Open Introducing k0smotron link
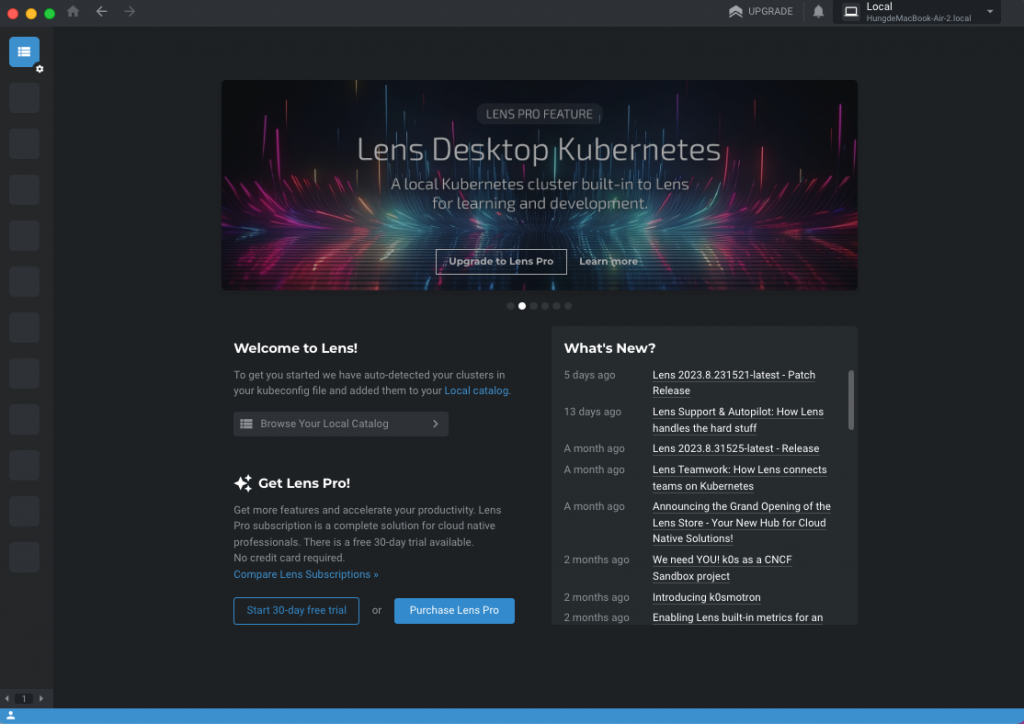1024x724 pixels. click(706, 597)
